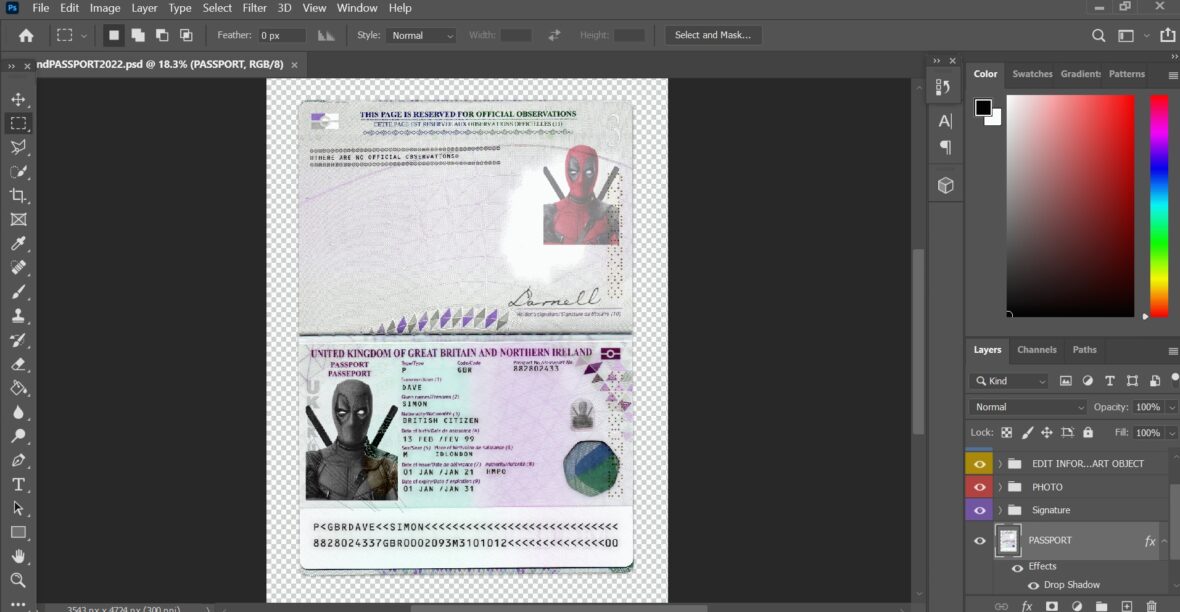The width and height of the screenshot is (1180, 612).
Task: Open the layer filter Kind dropdown
Action: click(x=1008, y=381)
